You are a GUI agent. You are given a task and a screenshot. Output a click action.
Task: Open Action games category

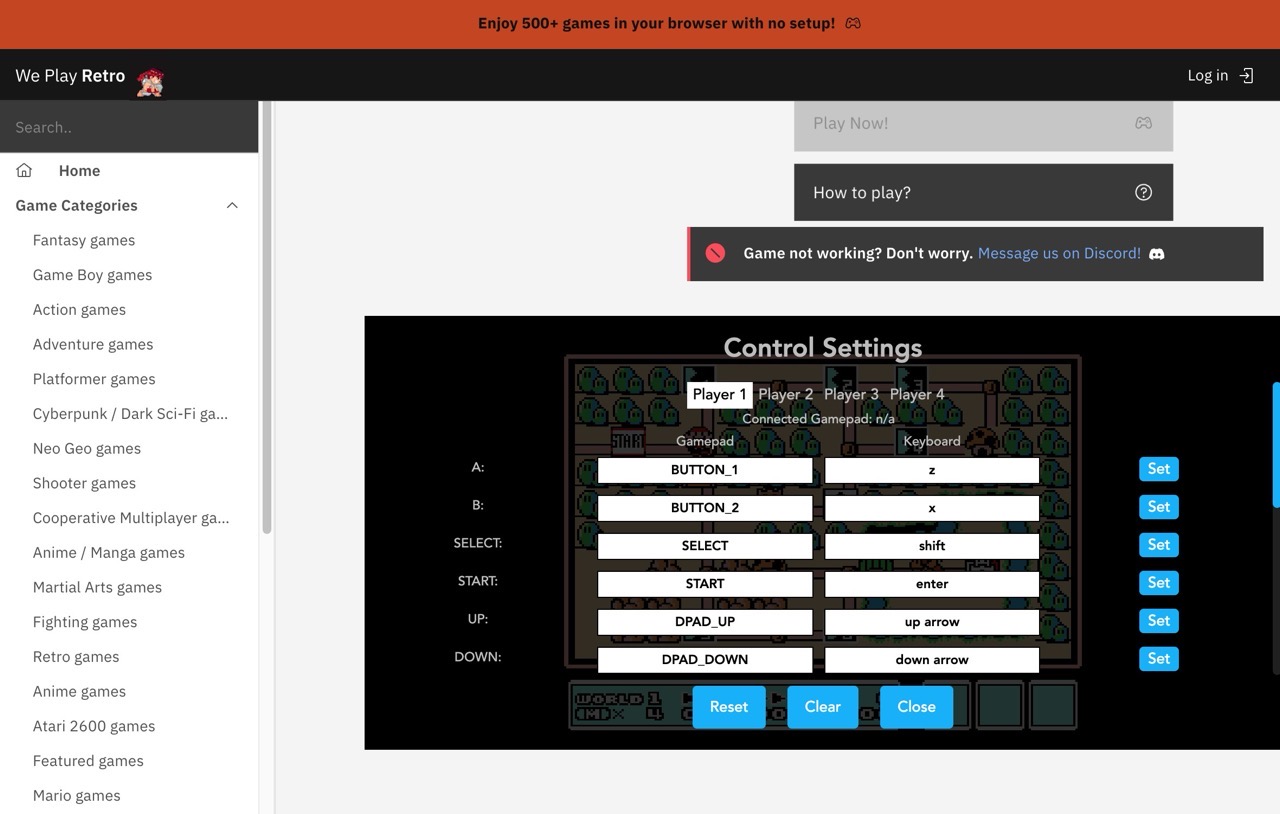[79, 310]
